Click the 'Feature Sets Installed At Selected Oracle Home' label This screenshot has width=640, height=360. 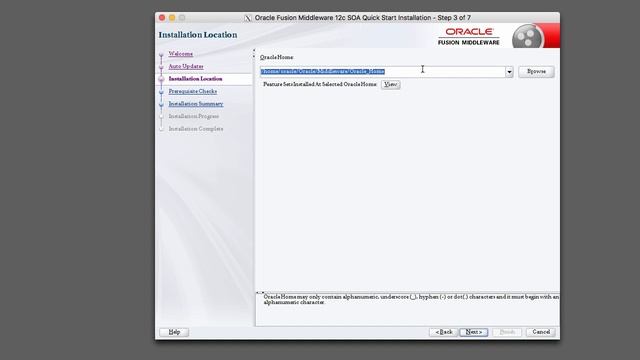320,84
